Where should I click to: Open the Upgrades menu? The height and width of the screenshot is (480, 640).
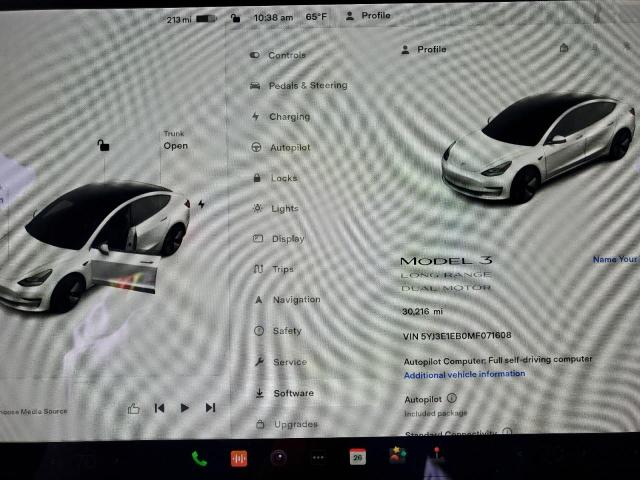tap(287, 424)
